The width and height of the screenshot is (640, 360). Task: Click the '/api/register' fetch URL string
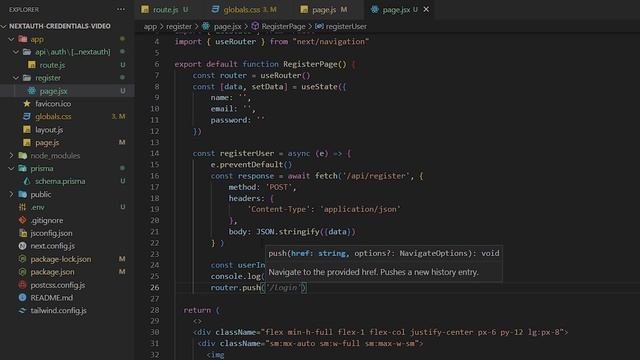(375, 176)
